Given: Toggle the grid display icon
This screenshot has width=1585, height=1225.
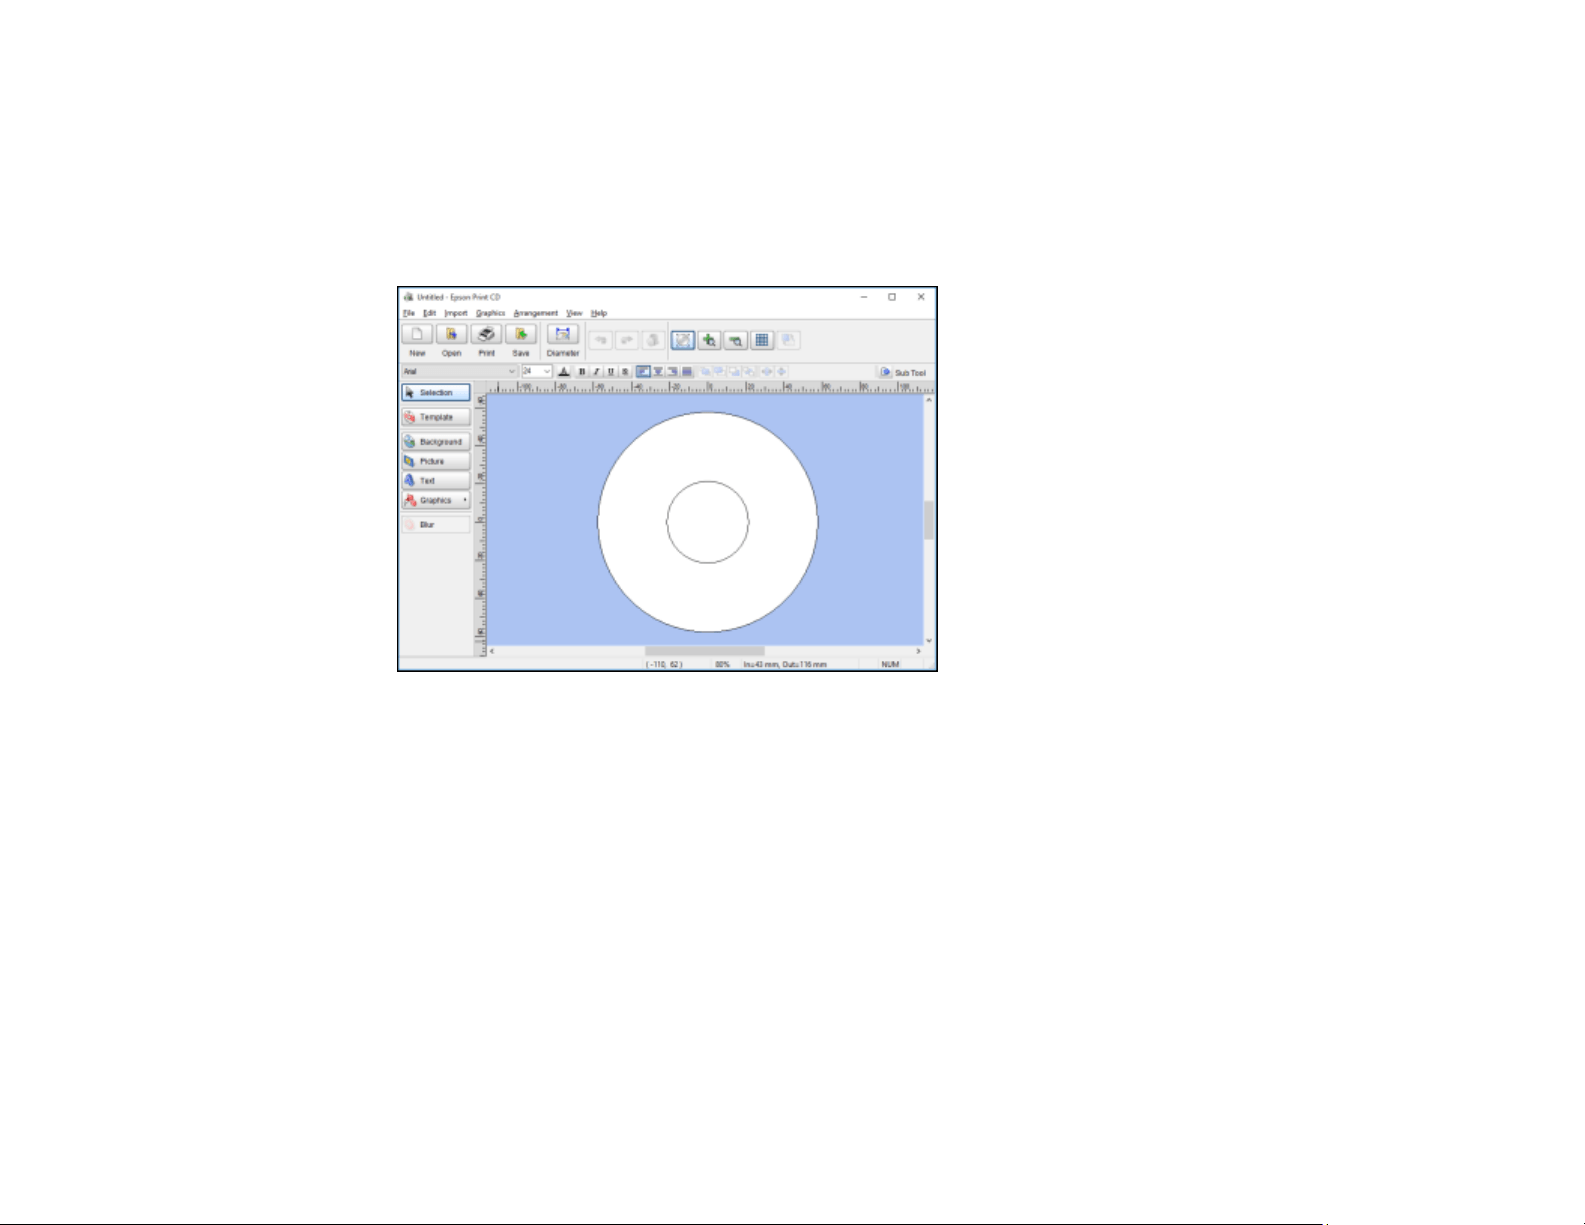Looking at the screenshot, I should pos(762,341).
